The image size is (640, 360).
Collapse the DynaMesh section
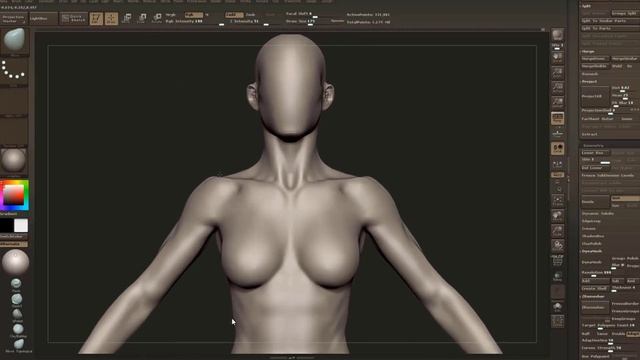click(592, 251)
